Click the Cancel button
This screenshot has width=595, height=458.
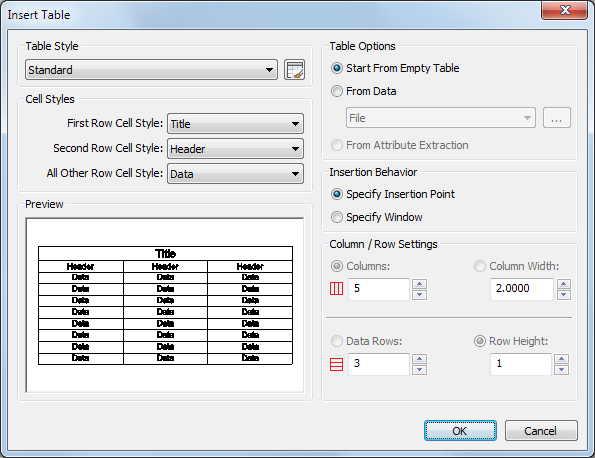(541, 431)
